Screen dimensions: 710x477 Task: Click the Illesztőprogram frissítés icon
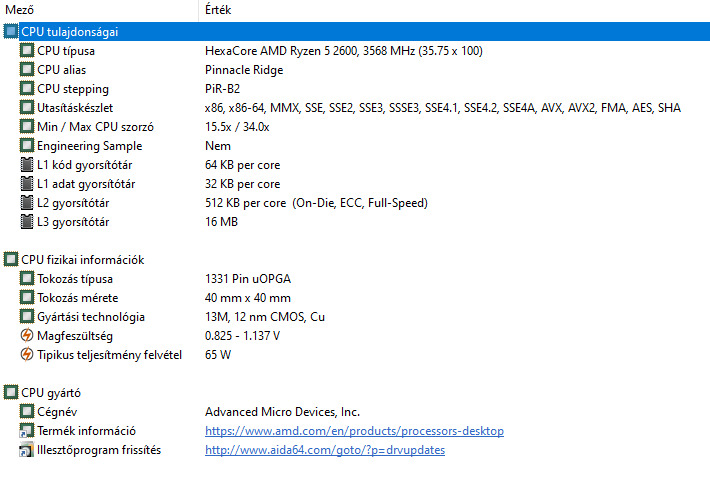[x=27, y=450]
